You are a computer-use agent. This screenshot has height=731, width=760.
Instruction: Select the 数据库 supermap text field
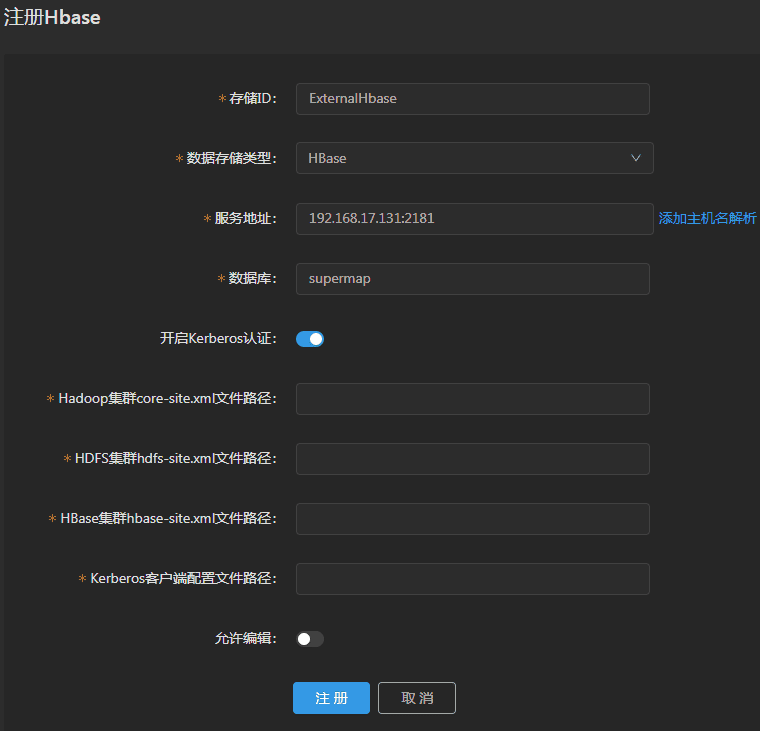(x=472, y=279)
